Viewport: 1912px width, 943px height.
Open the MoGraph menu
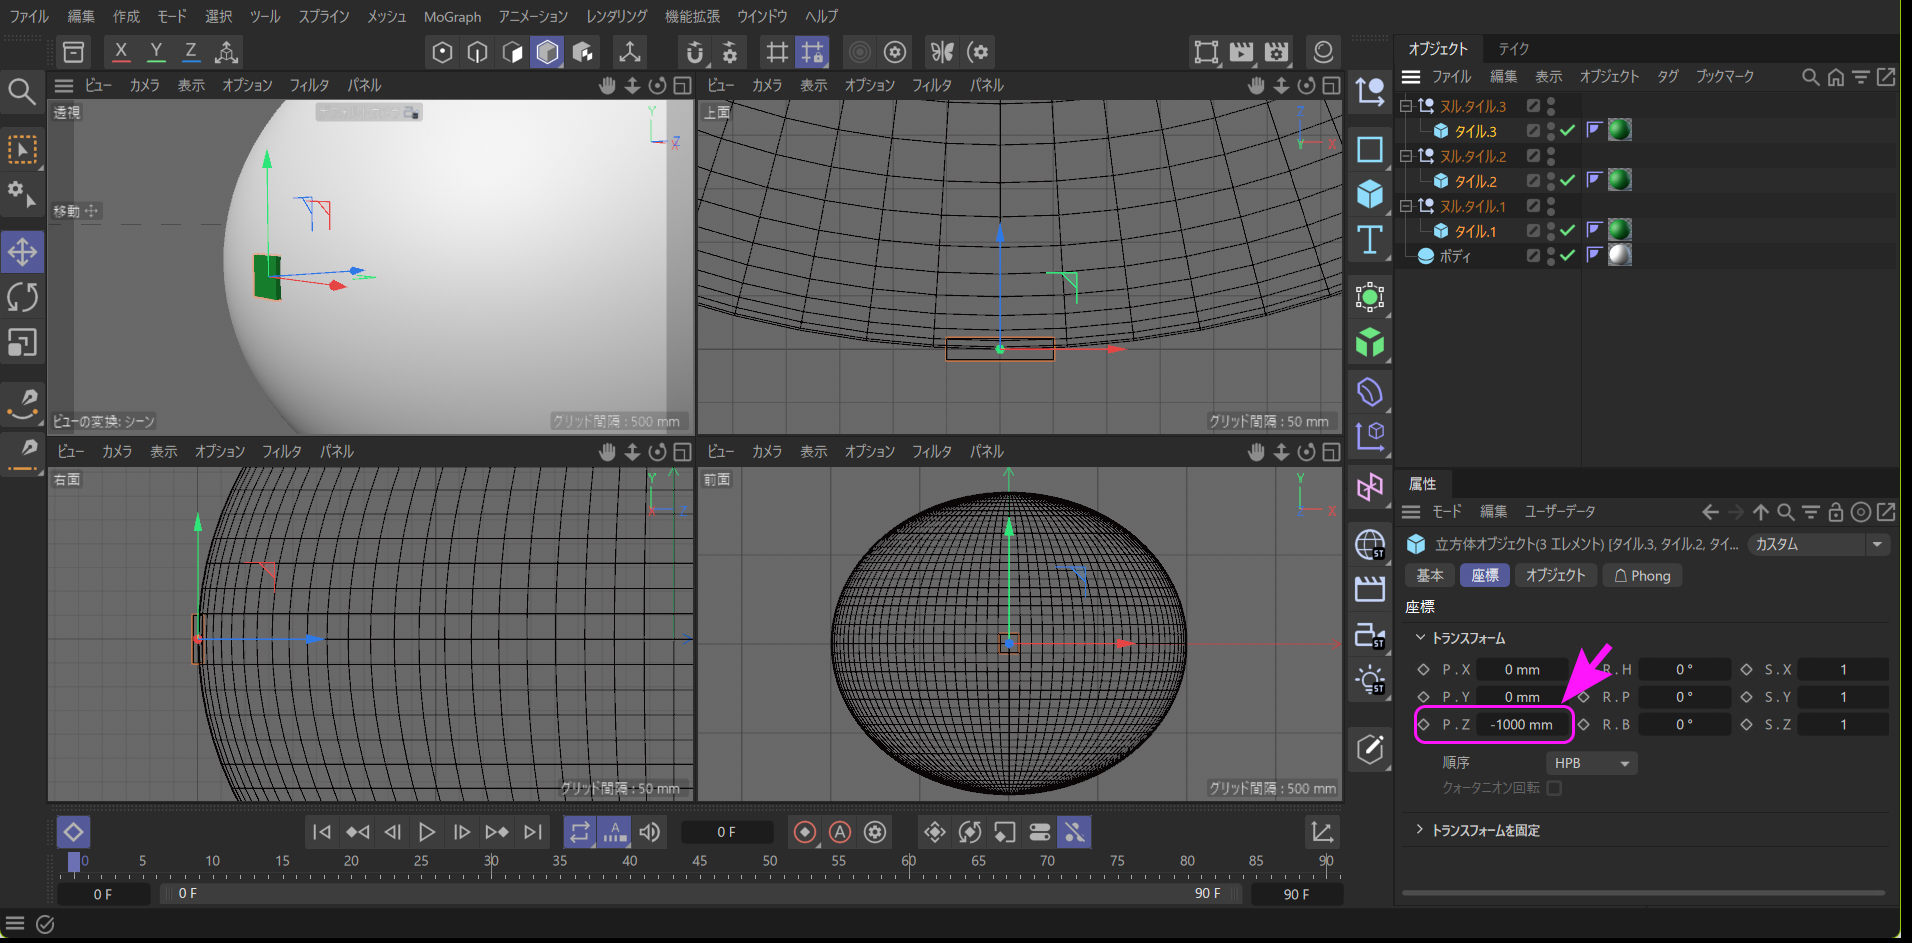coord(452,17)
